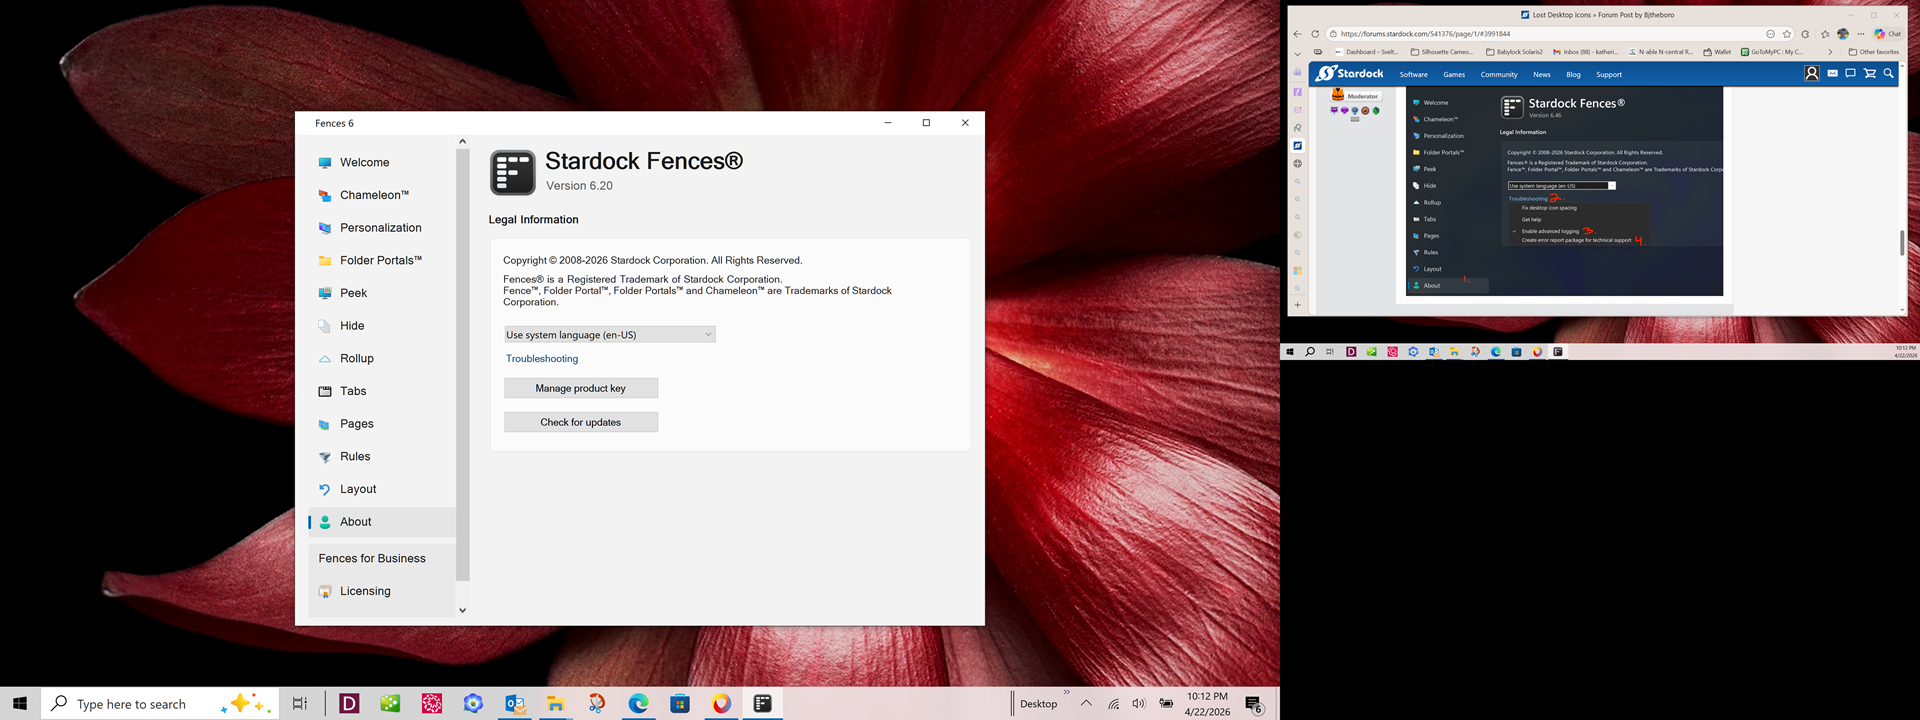Open Copilot Chat button in Edge
The width and height of the screenshot is (1920, 720).
coord(1888,34)
